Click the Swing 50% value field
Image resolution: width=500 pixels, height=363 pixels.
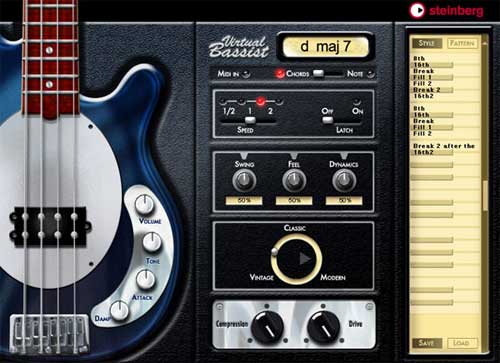click(244, 200)
